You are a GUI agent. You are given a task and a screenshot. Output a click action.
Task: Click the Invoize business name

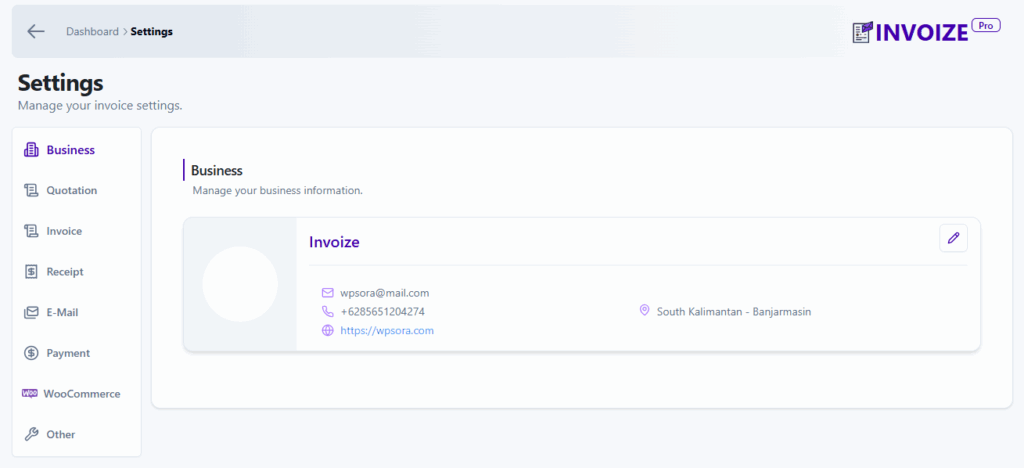pos(334,242)
